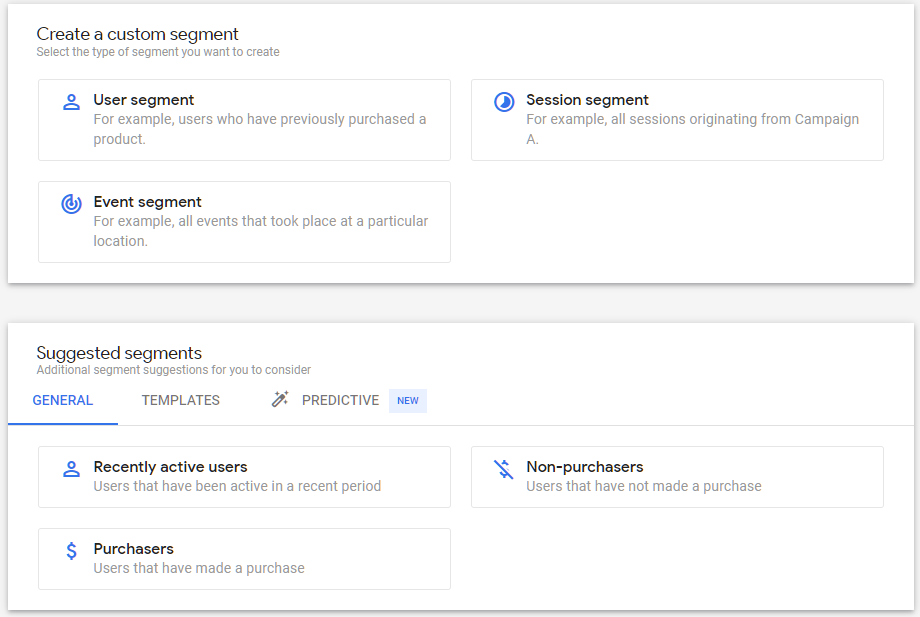Viewport: 920px width, 617px height.
Task: Click the NEW badge beside Predictive
Action: 408,401
